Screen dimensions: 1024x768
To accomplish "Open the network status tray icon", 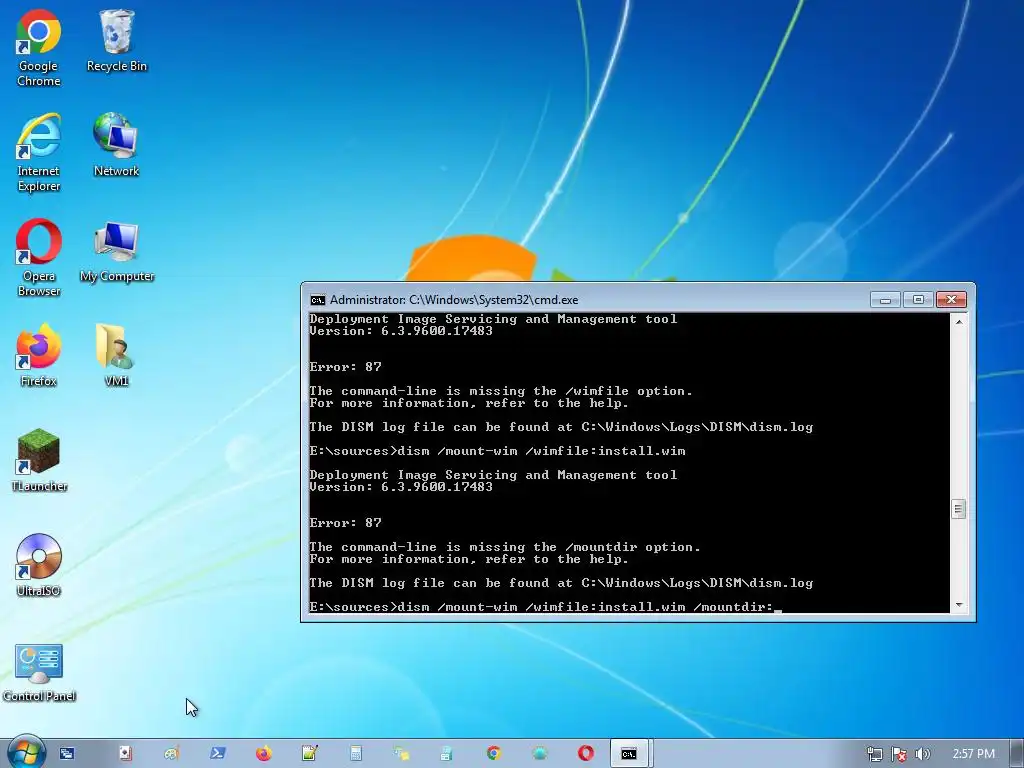I will [874, 754].
